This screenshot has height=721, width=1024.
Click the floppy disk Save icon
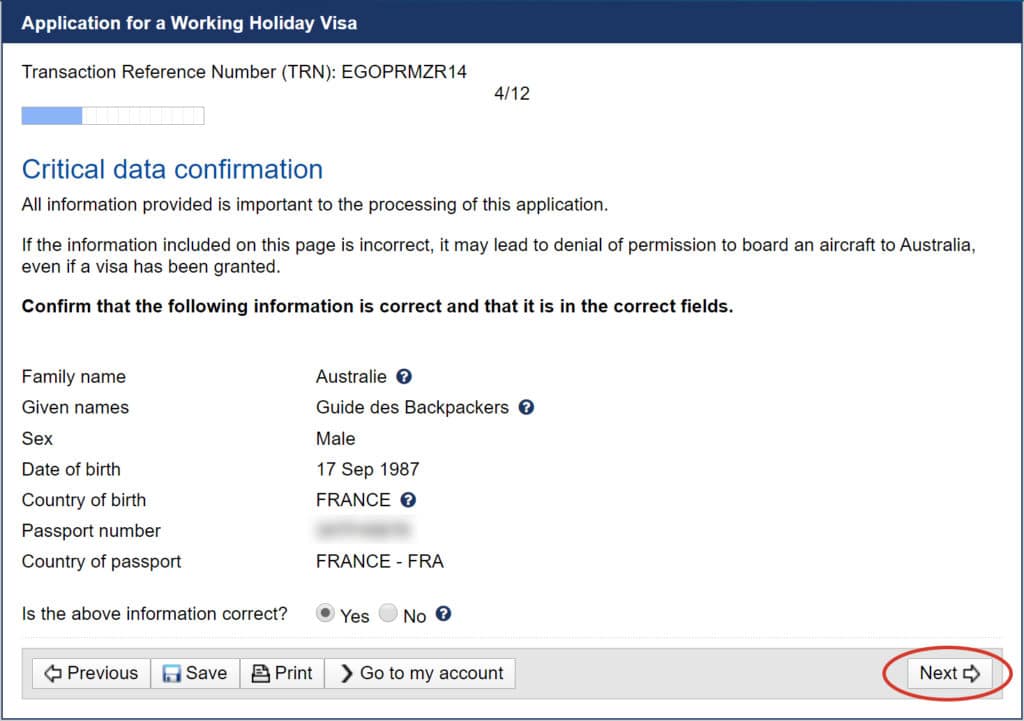[171, 673]
